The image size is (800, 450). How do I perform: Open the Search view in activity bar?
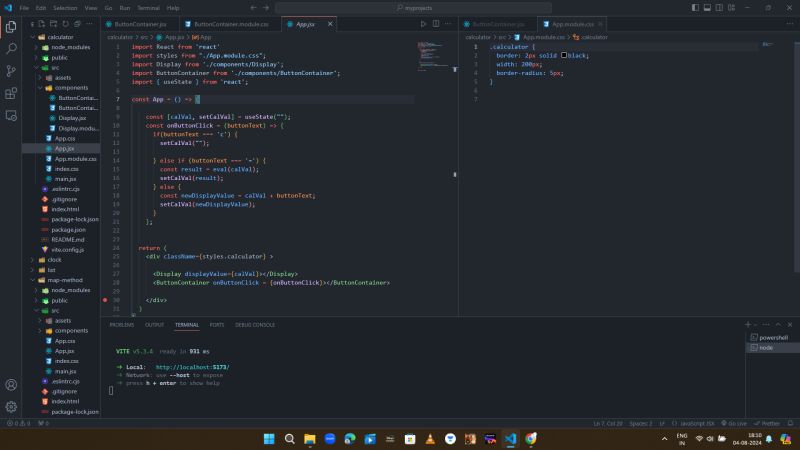11,48
